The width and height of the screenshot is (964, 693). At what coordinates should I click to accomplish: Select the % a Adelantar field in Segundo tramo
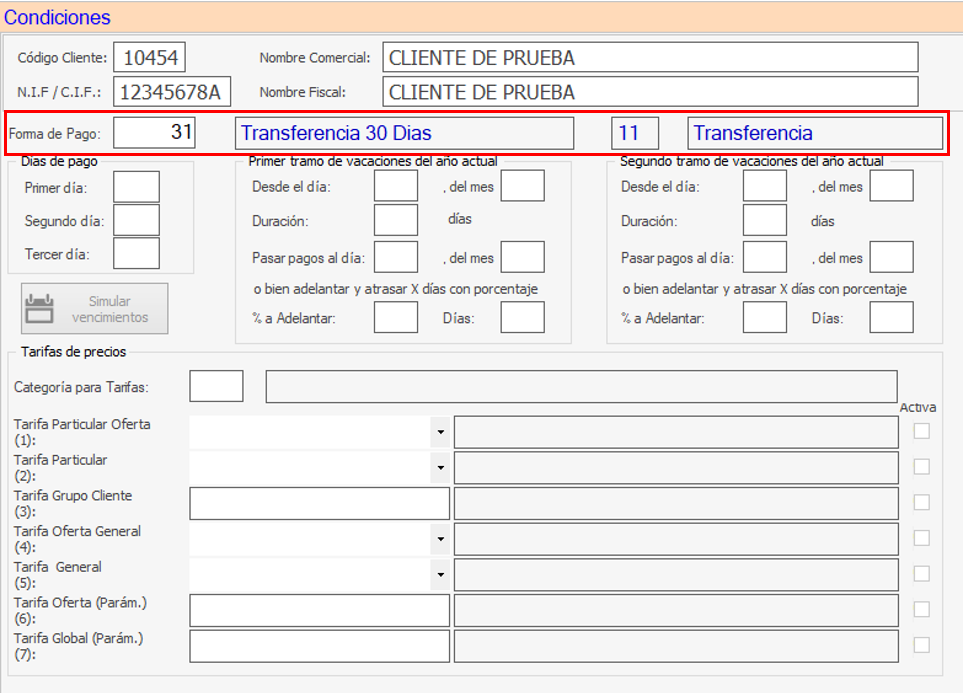[x=765, y=317]
